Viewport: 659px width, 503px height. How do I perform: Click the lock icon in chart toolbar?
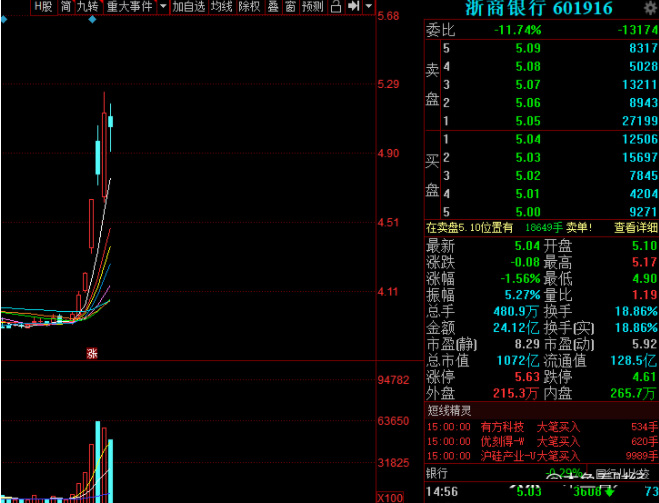point(336,7)
